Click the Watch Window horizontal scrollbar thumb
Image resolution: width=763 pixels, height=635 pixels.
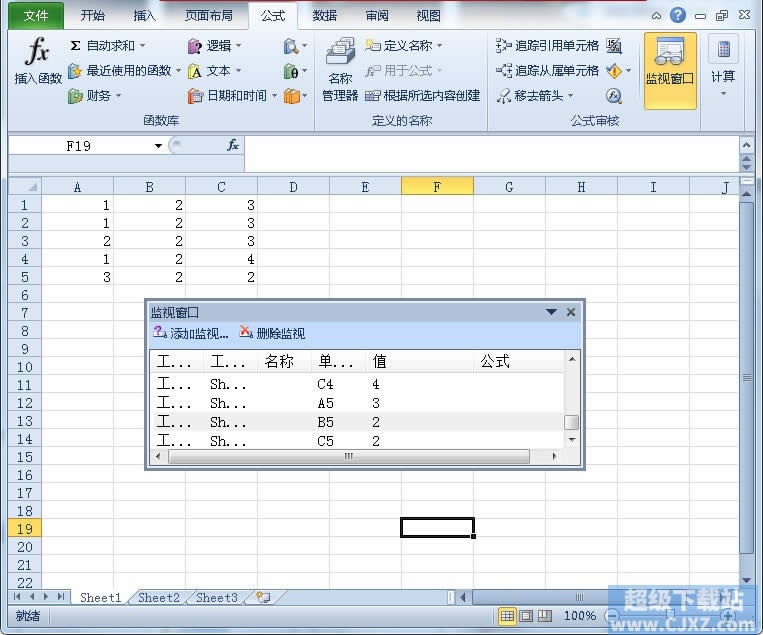point(348,456)
